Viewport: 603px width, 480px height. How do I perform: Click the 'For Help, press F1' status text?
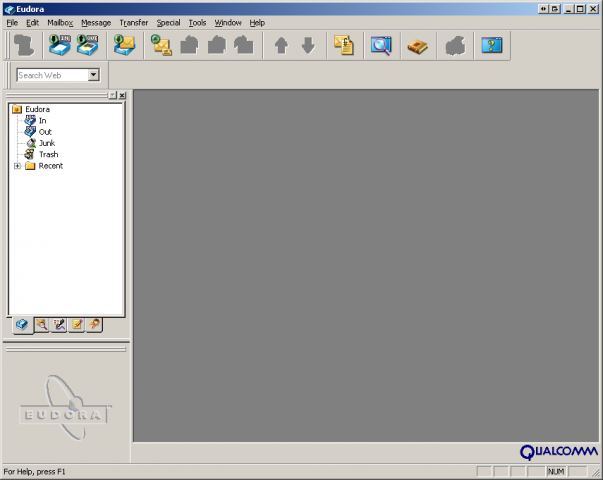click(35, 472)
